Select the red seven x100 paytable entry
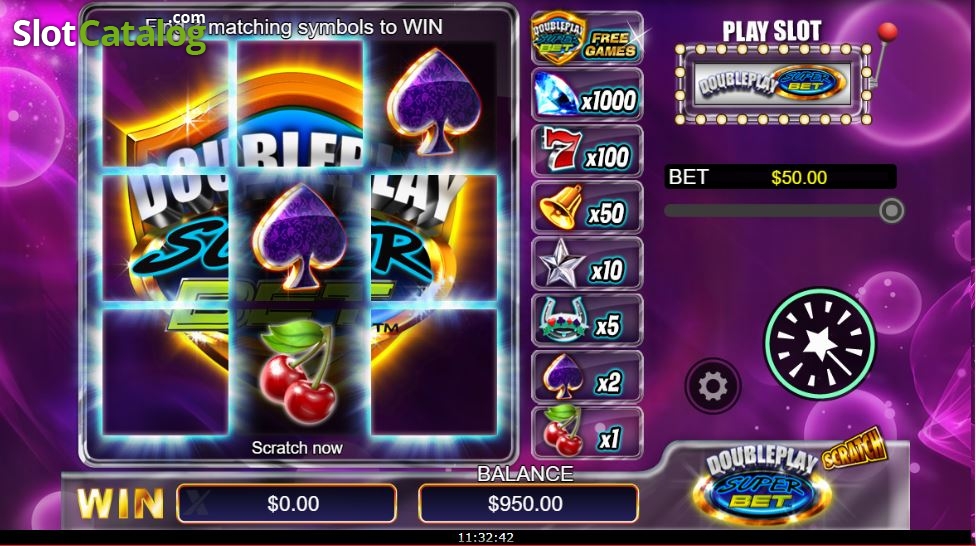 coord(587,151)
